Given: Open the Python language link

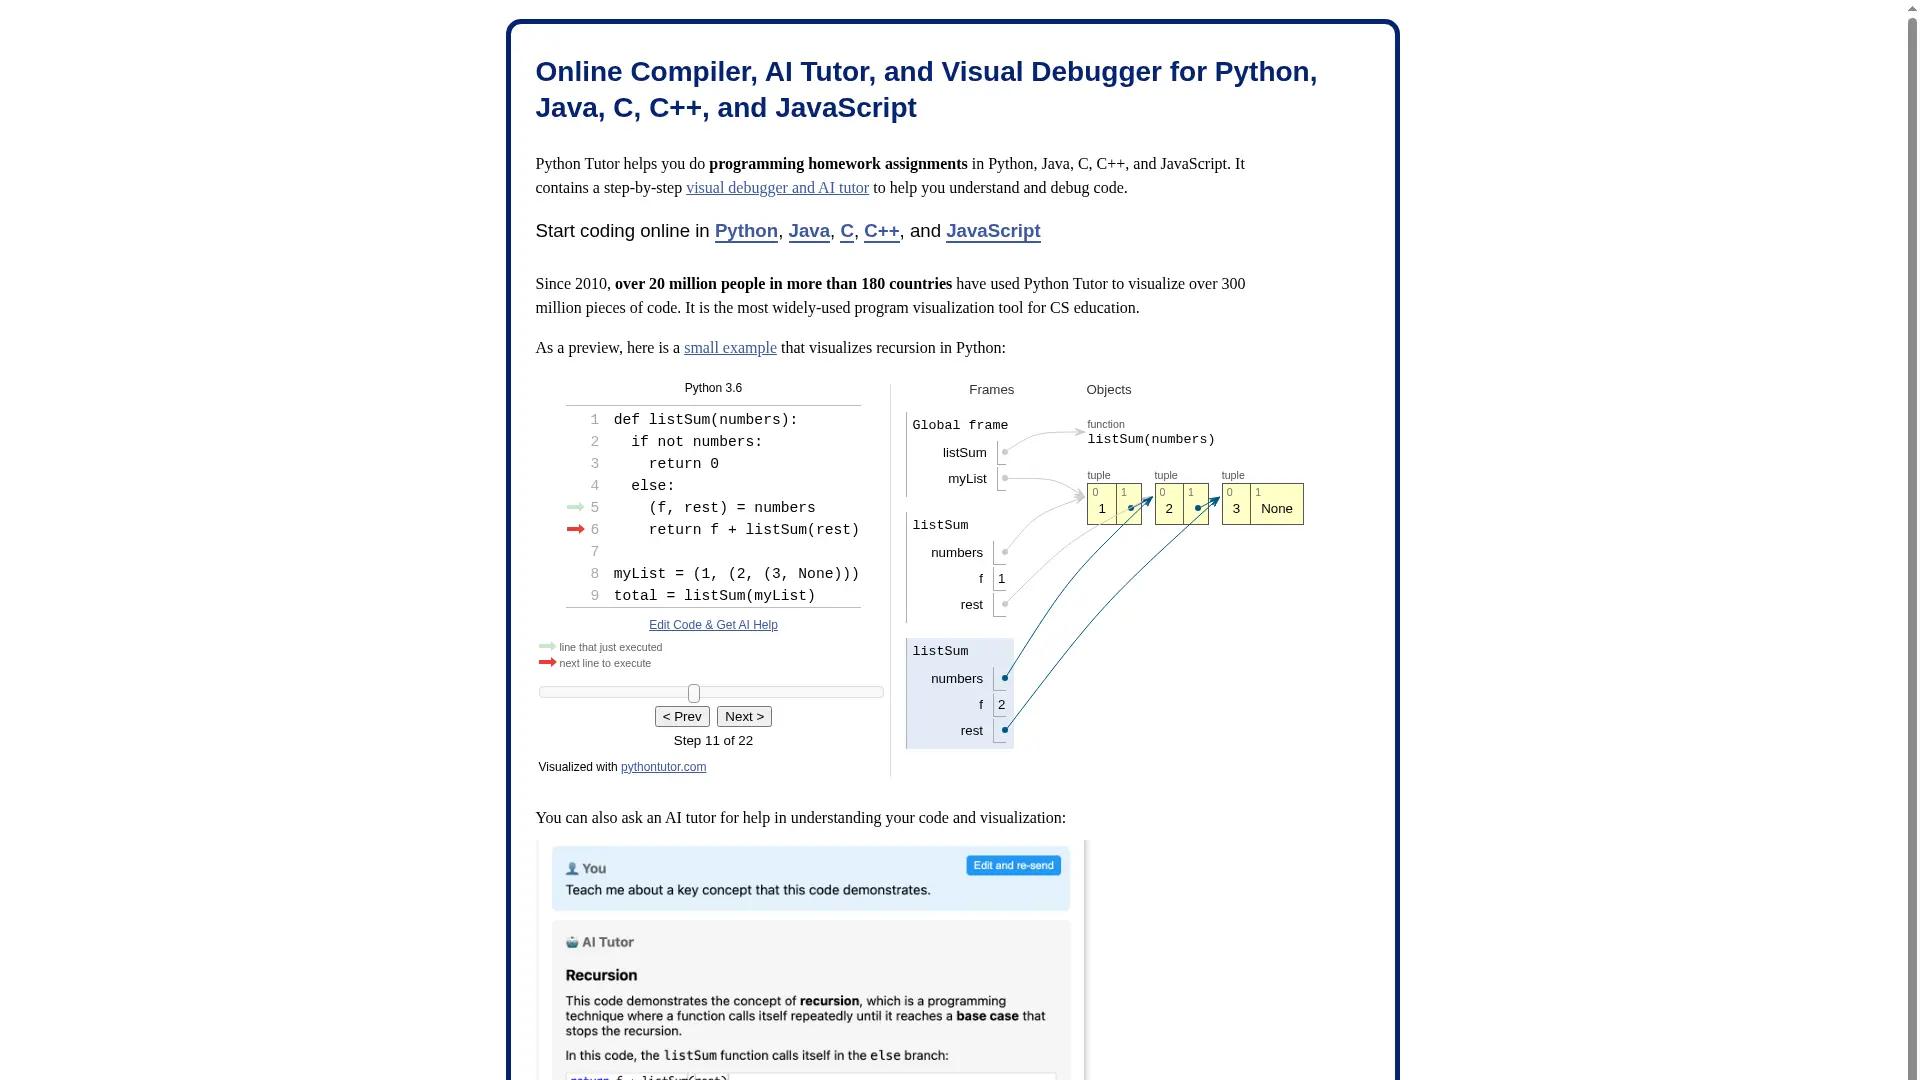Looking at the screenshot, I should coord(745,231).
